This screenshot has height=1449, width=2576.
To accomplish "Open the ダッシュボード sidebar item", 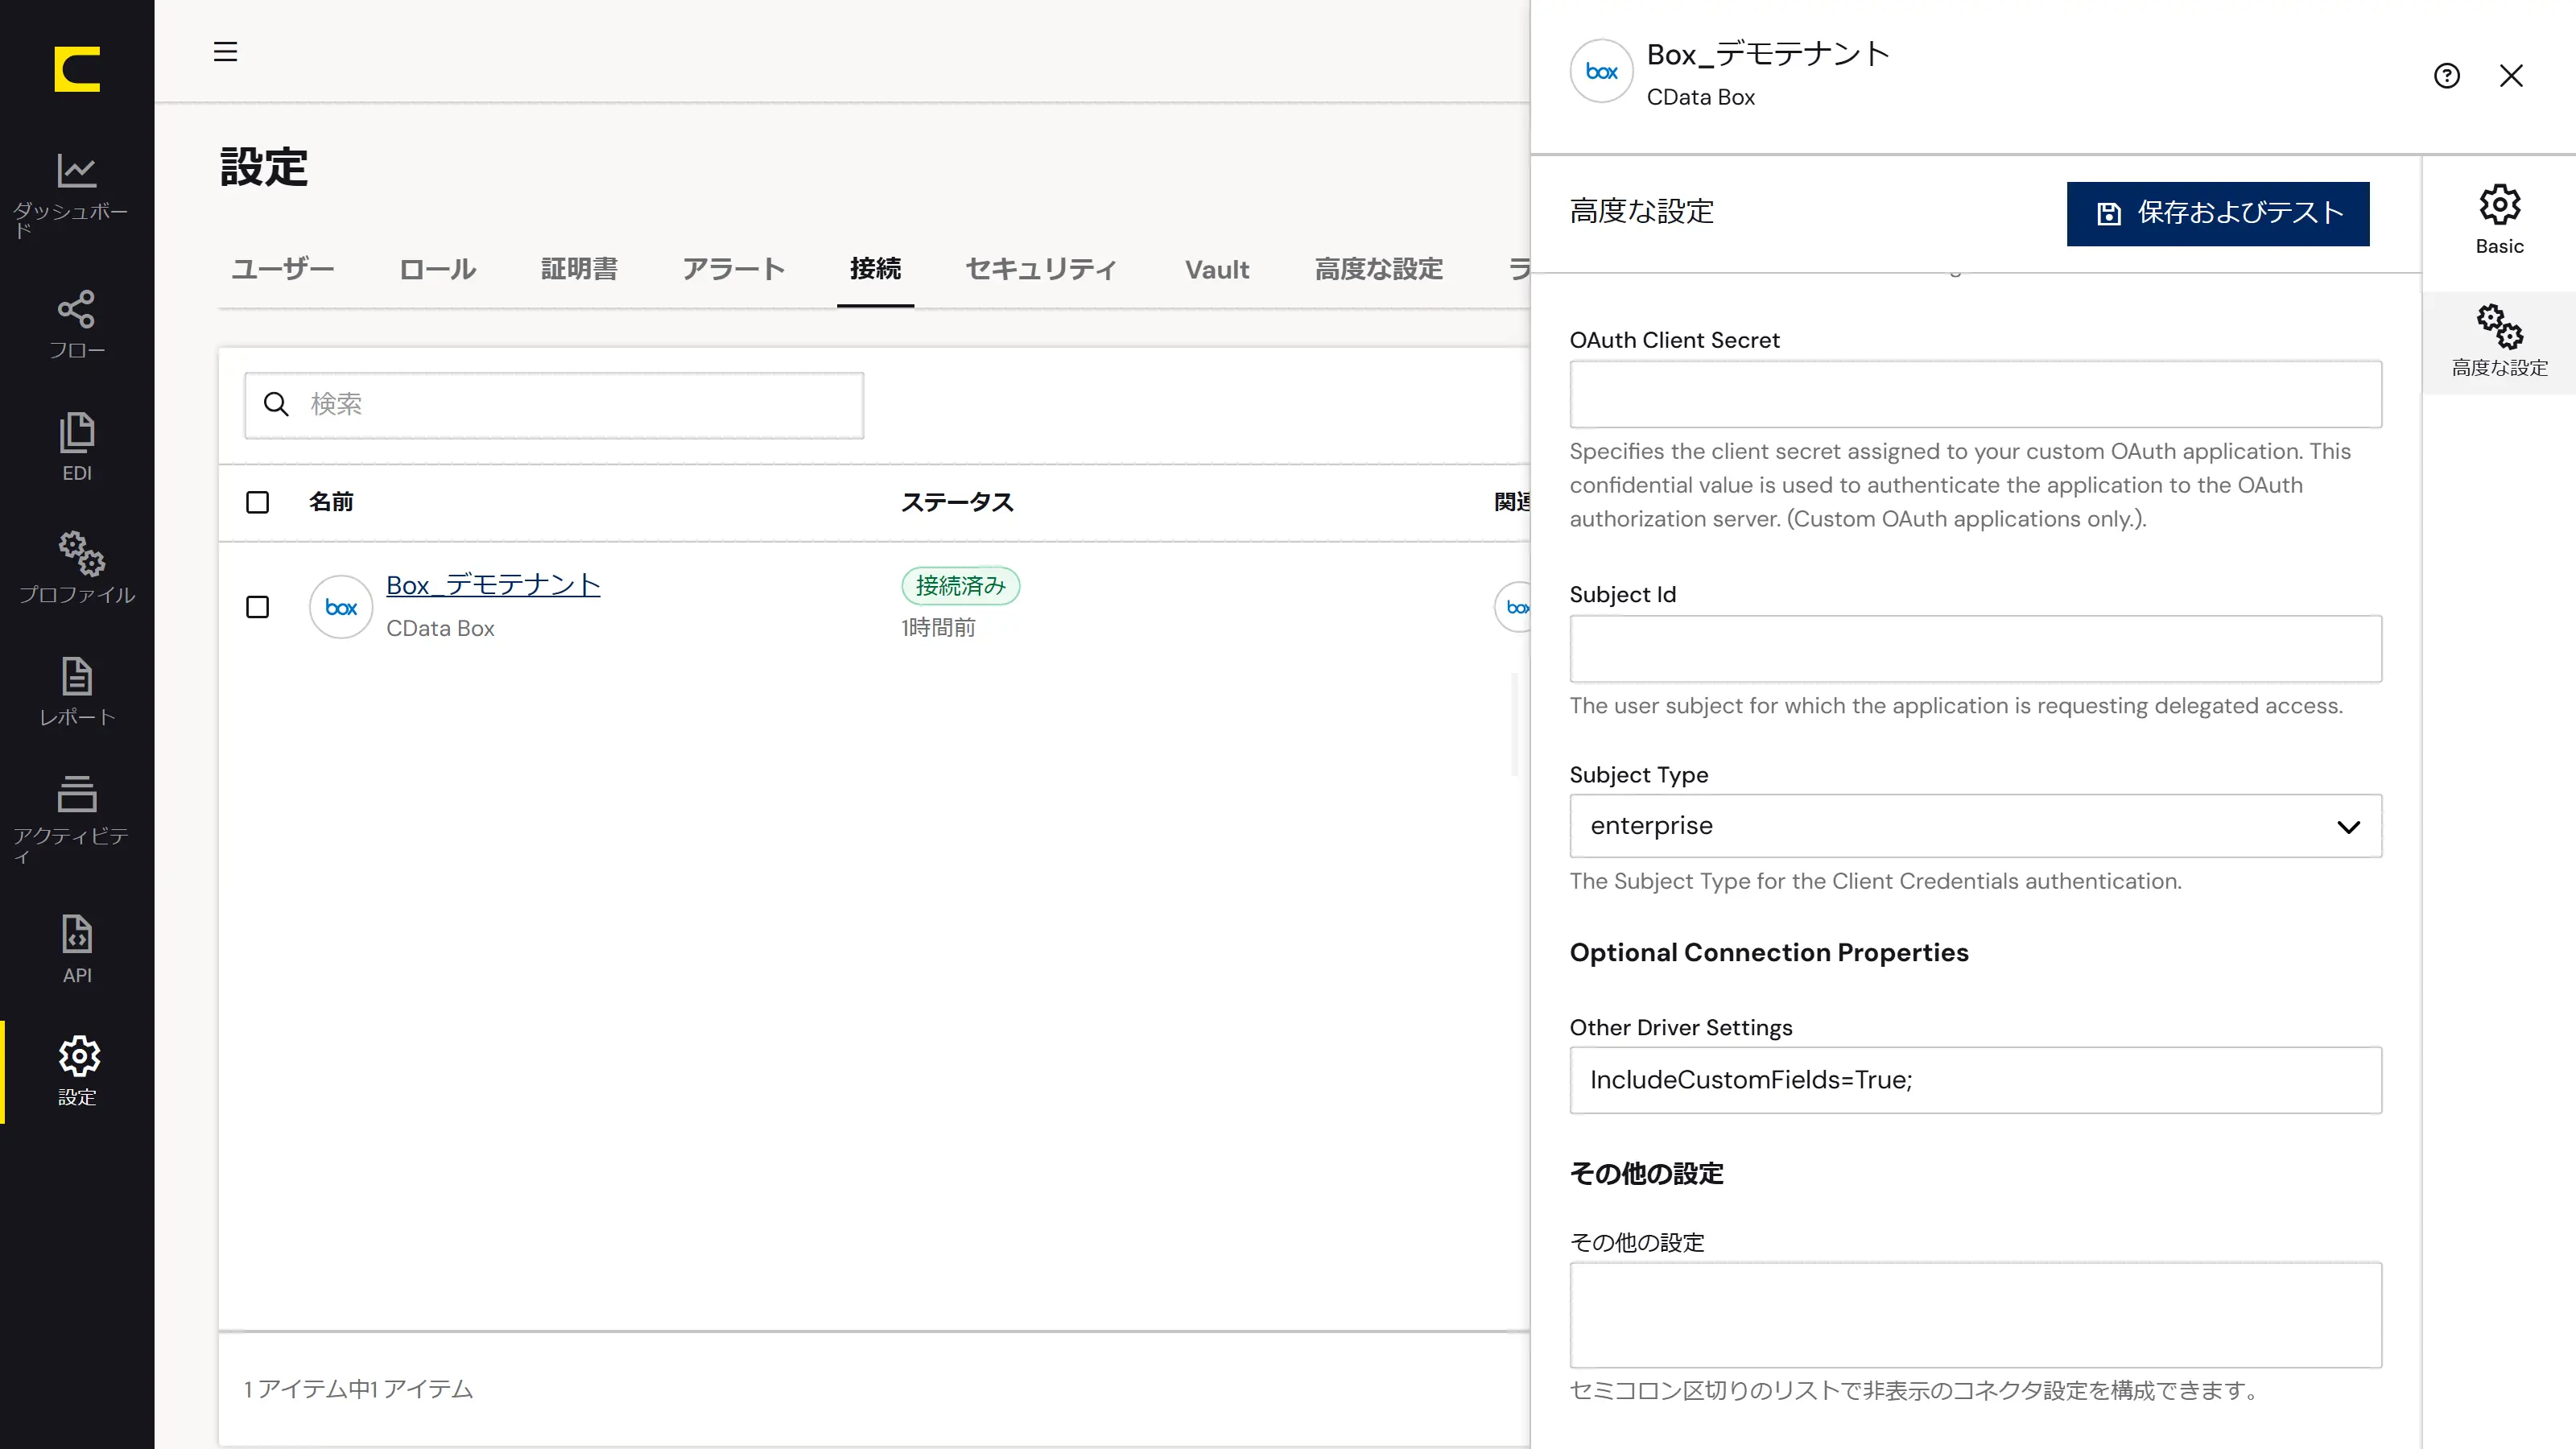I will pyautogui.click(x=77, y=194).
